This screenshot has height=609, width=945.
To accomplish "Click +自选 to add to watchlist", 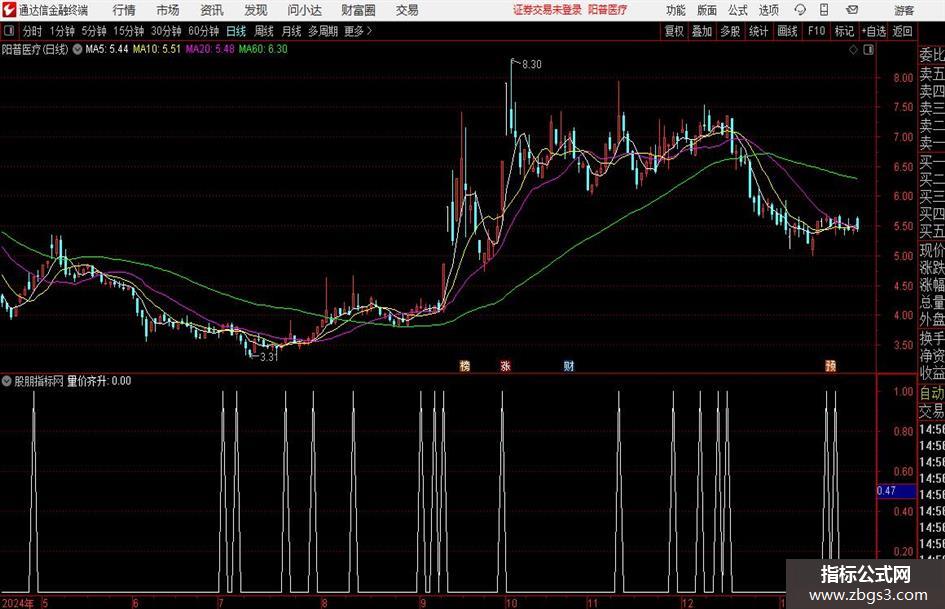I will point(874,31).
